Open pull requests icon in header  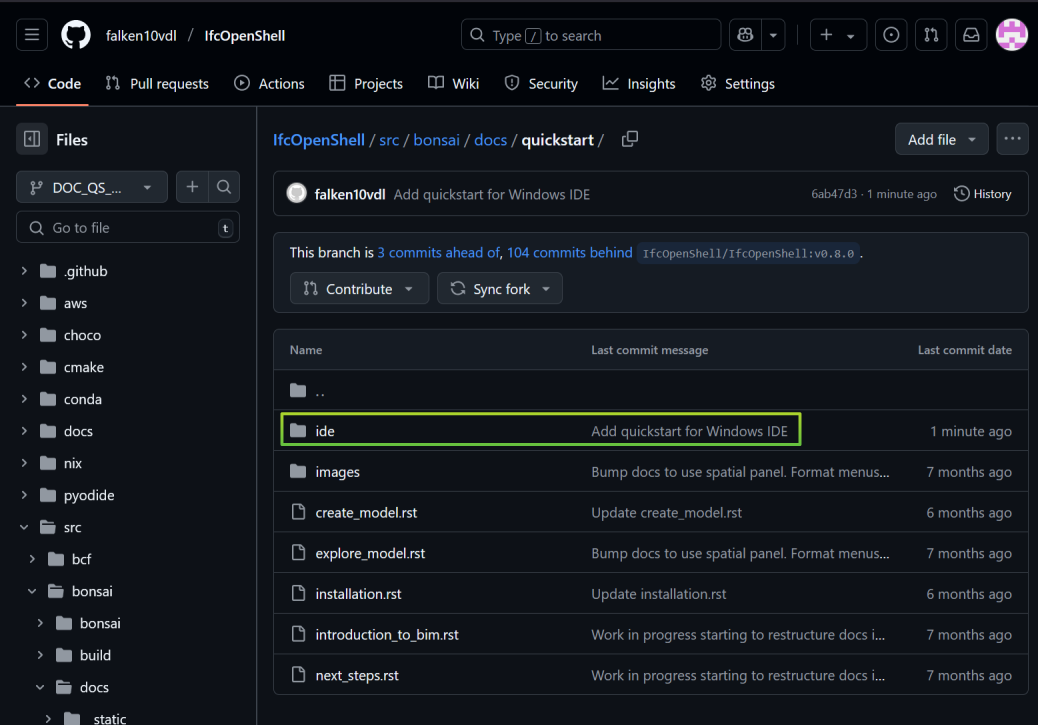(931, 35)
